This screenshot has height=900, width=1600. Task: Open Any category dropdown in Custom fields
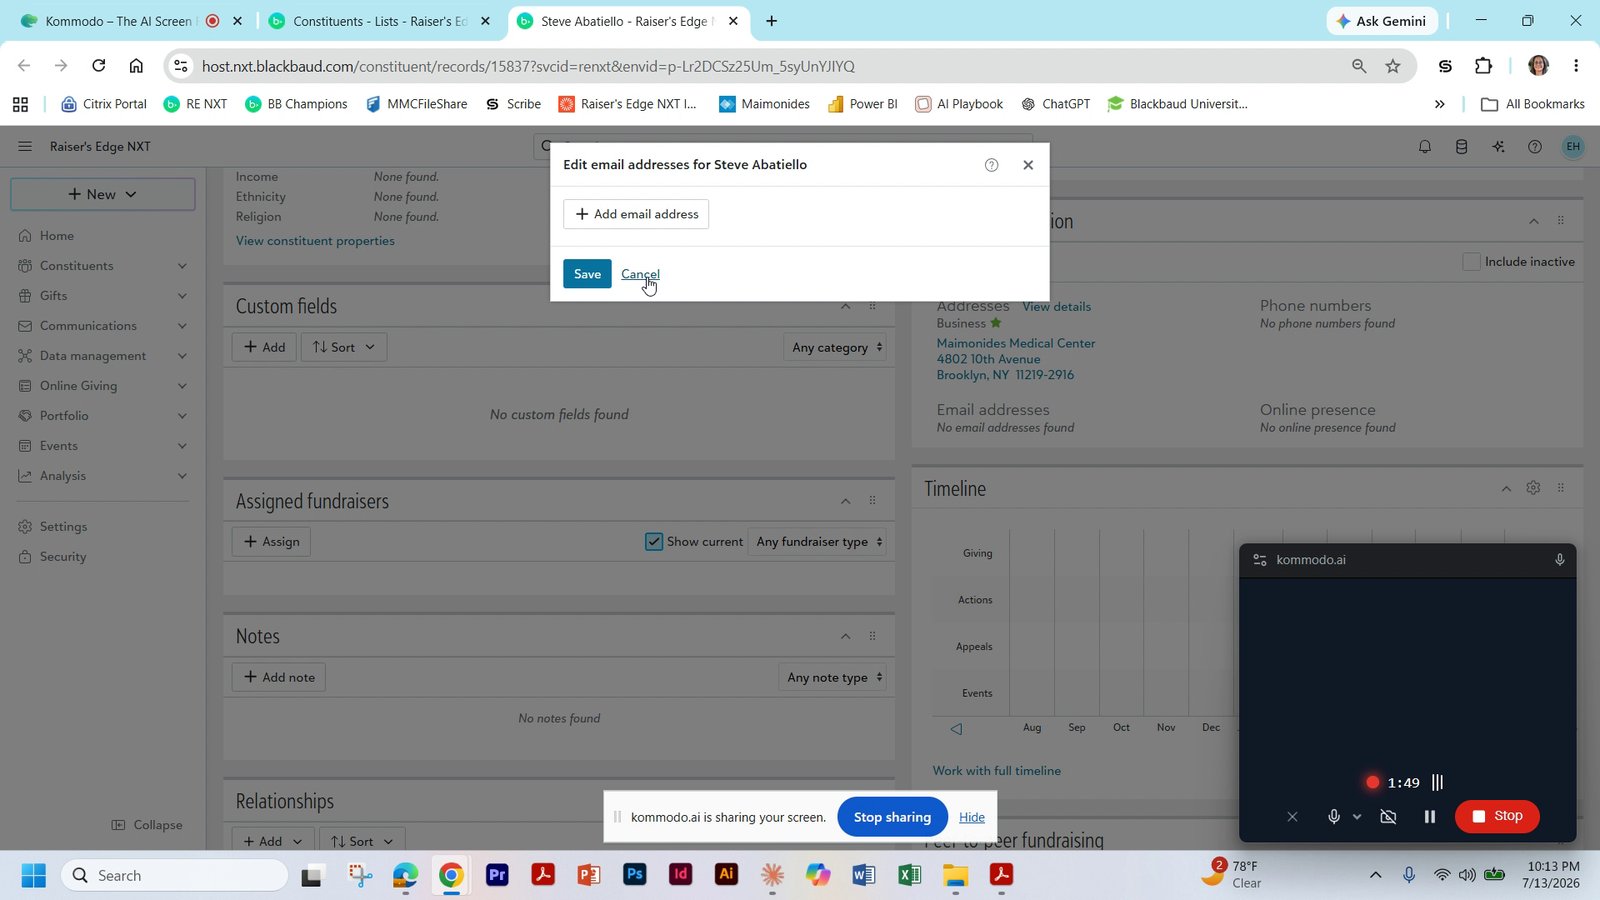click(x=837, y=347)
